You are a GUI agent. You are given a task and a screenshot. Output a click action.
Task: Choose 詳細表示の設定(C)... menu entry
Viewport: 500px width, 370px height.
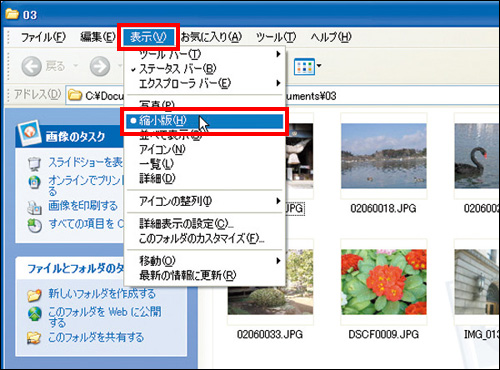point(205,224)
